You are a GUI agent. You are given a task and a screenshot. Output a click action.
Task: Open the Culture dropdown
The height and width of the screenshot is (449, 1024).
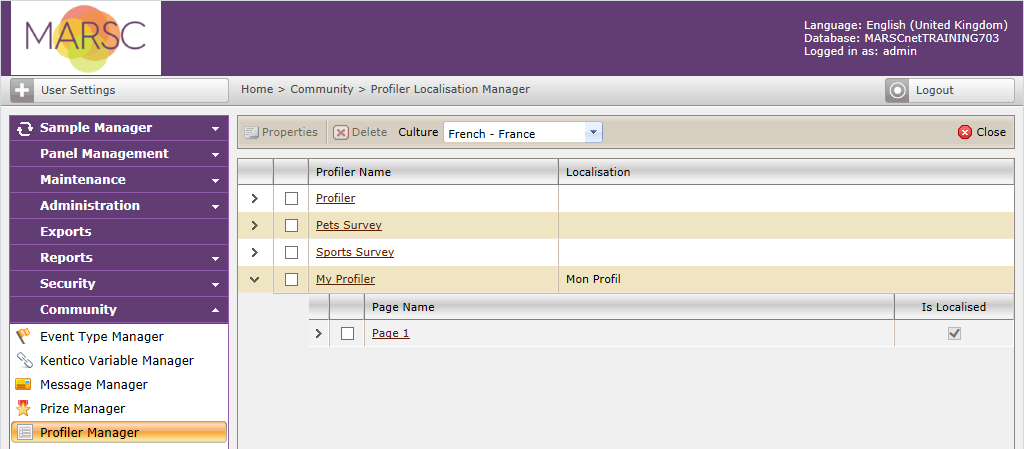(592, 132)
